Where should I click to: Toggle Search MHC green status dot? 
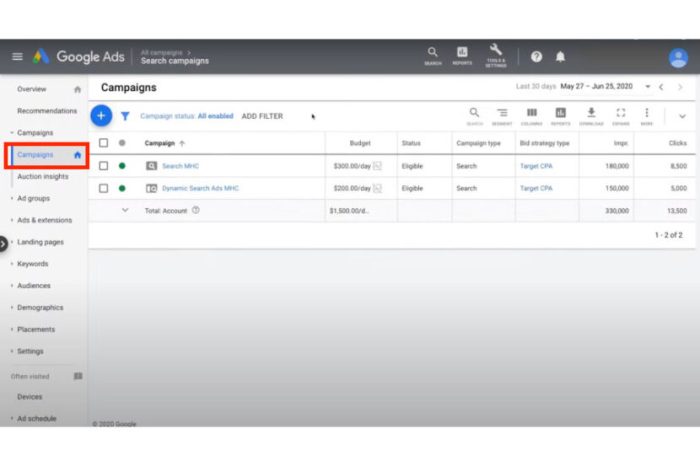122,166
